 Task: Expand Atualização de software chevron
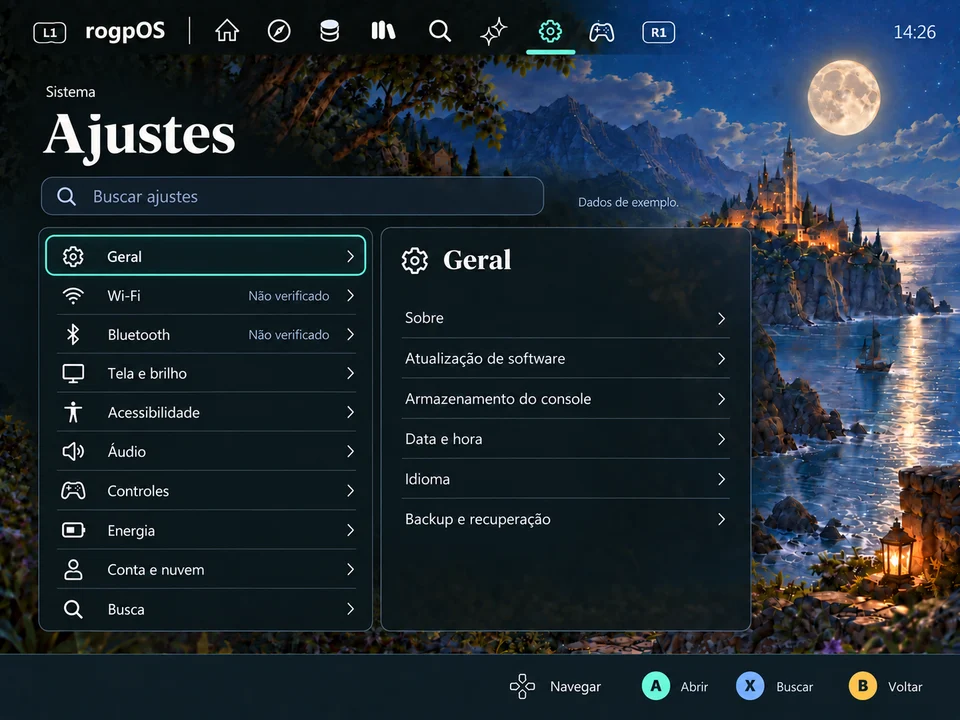pos(721,359)
